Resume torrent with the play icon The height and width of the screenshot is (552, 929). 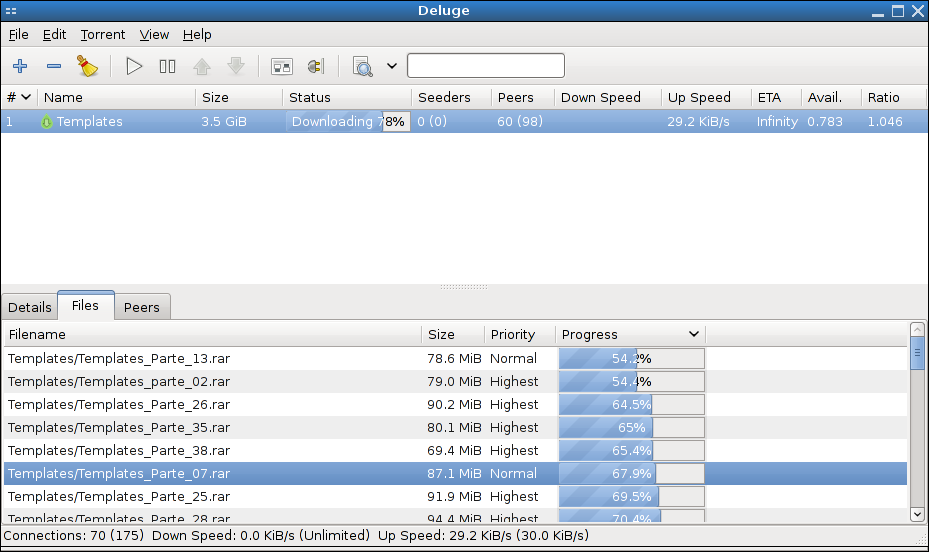pos(134,67)
